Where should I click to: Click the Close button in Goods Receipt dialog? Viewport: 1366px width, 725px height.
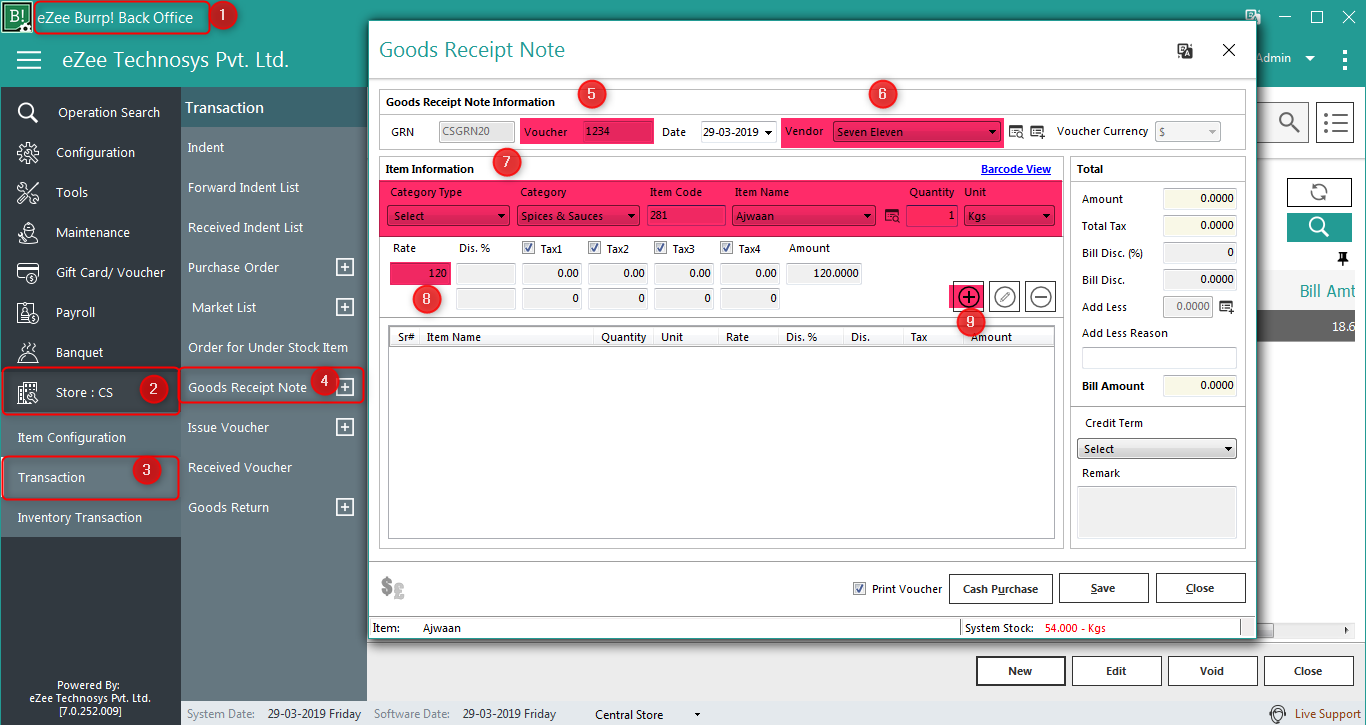1200,588
